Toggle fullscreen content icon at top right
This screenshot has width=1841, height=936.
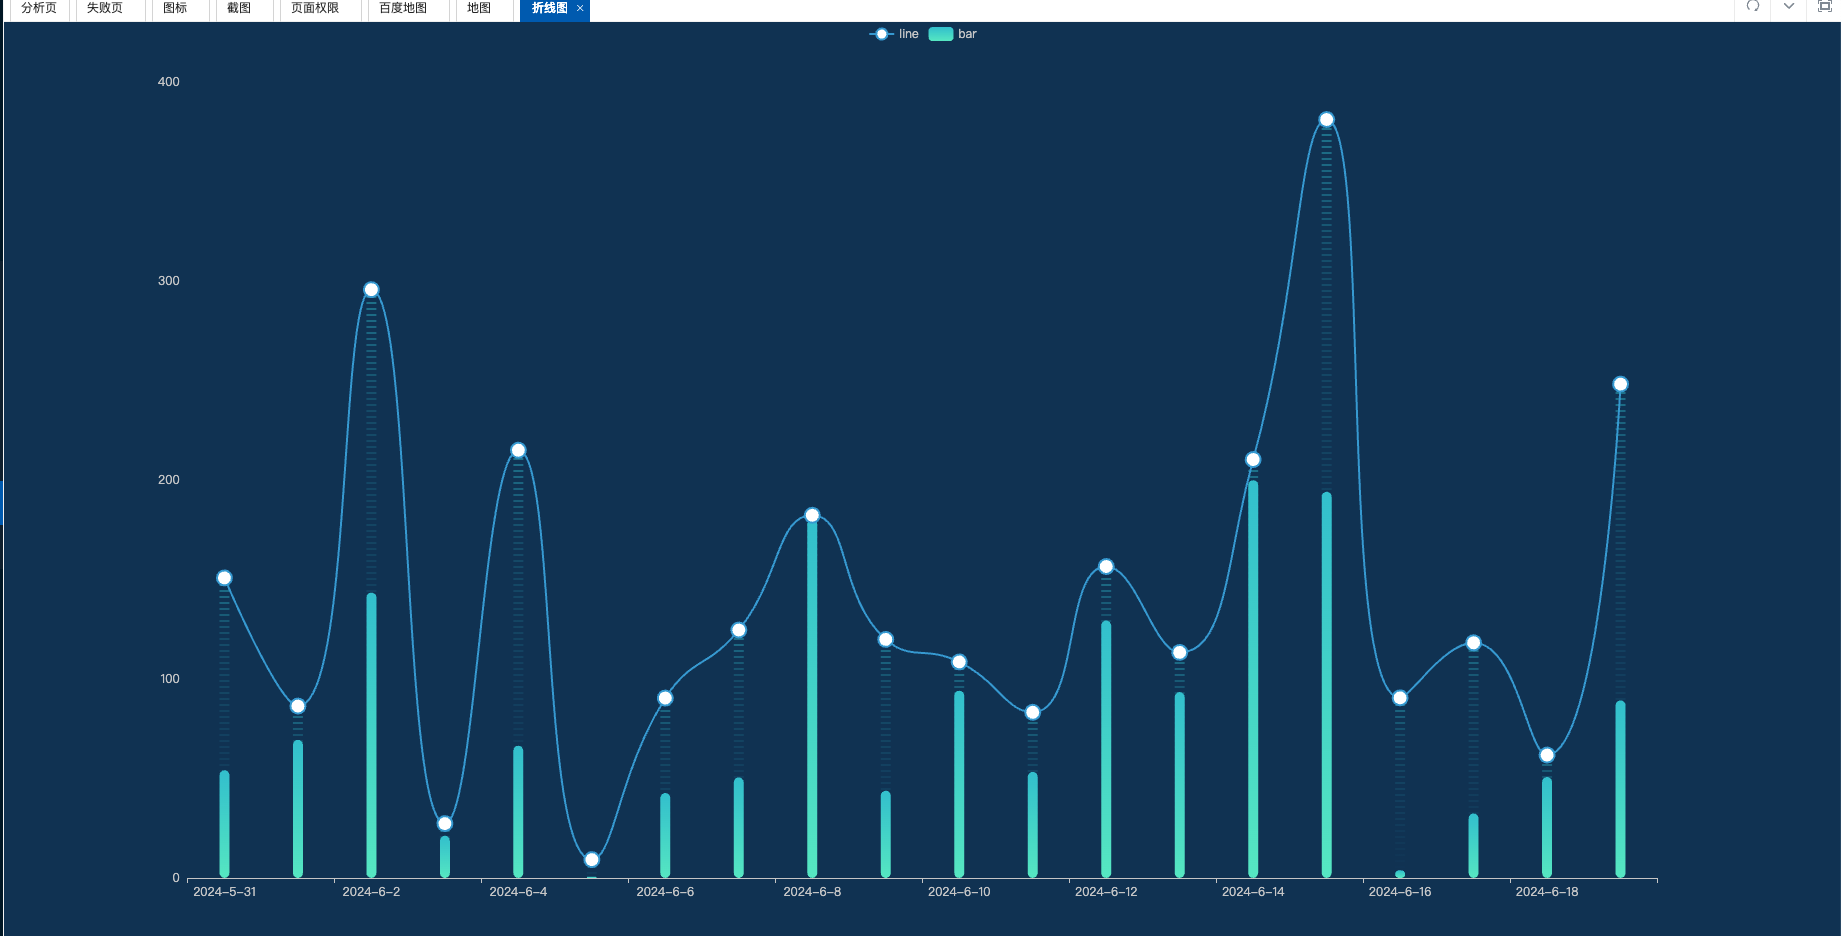pyautogui.click(x=1824, y=6)
